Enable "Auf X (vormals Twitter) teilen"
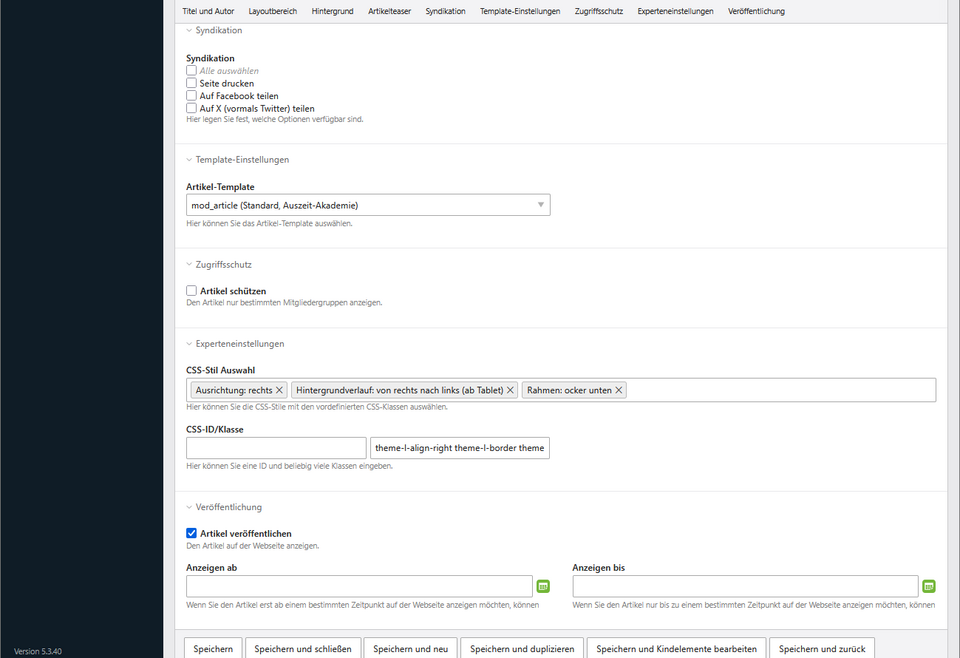Image resolution: width=960 pixels, height=658 pixels. coord(191,108)
